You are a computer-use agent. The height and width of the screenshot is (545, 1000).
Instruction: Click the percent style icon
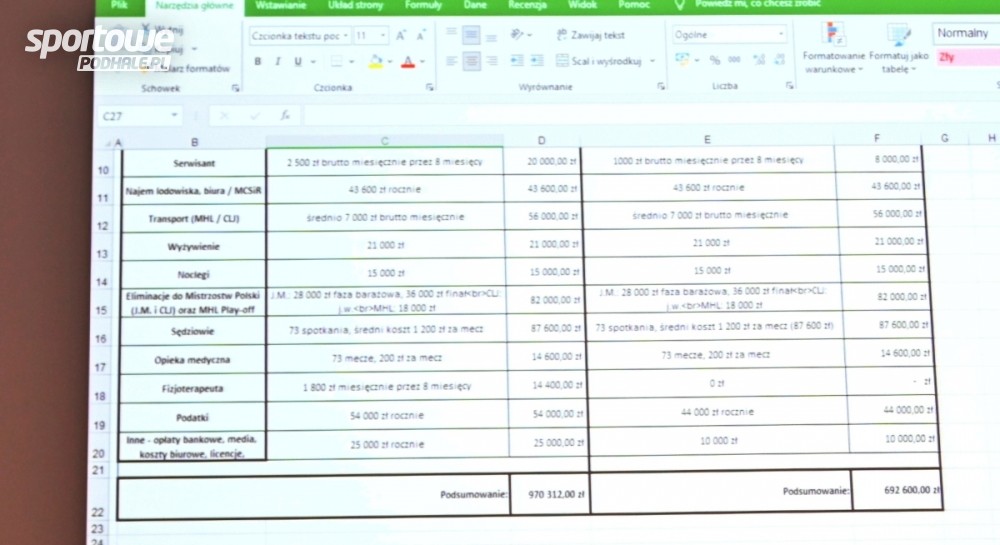click(x=715, y=60)
